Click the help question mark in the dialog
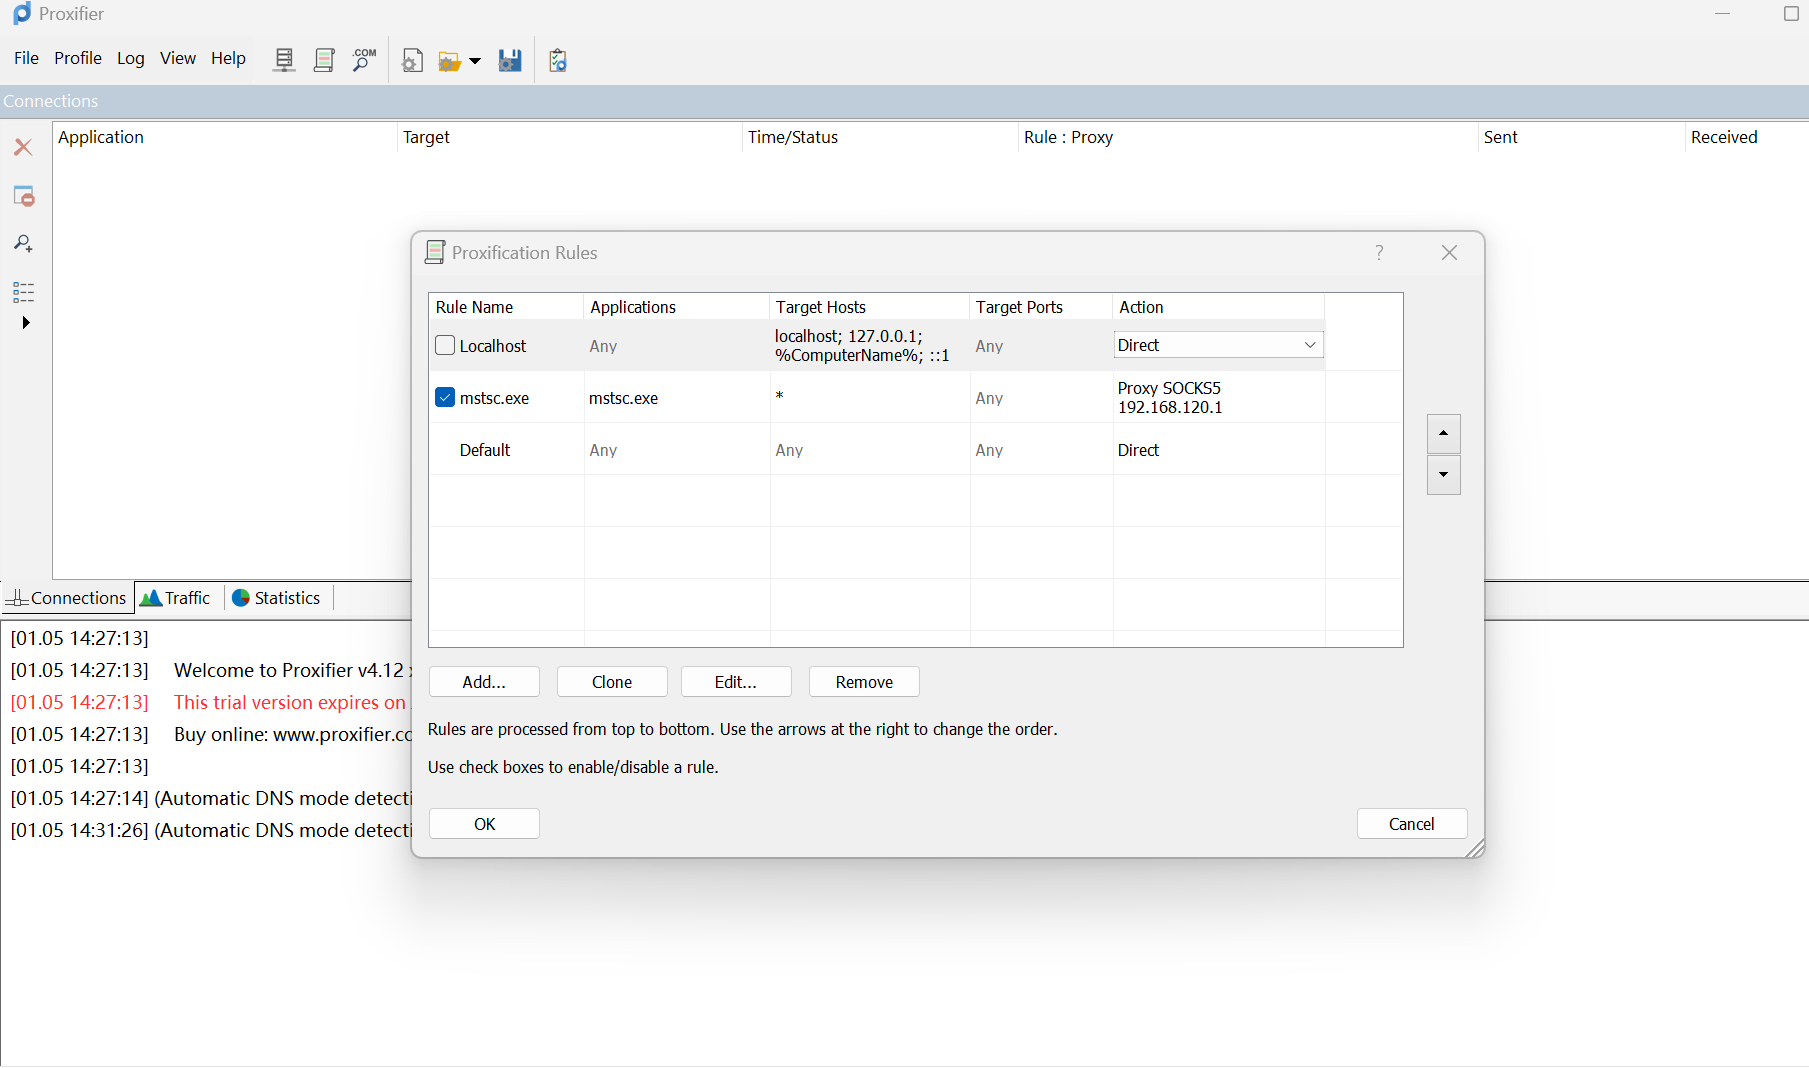This screenshot has width=1809, height=1068. pyautogui.click(x=1379, y=252)
